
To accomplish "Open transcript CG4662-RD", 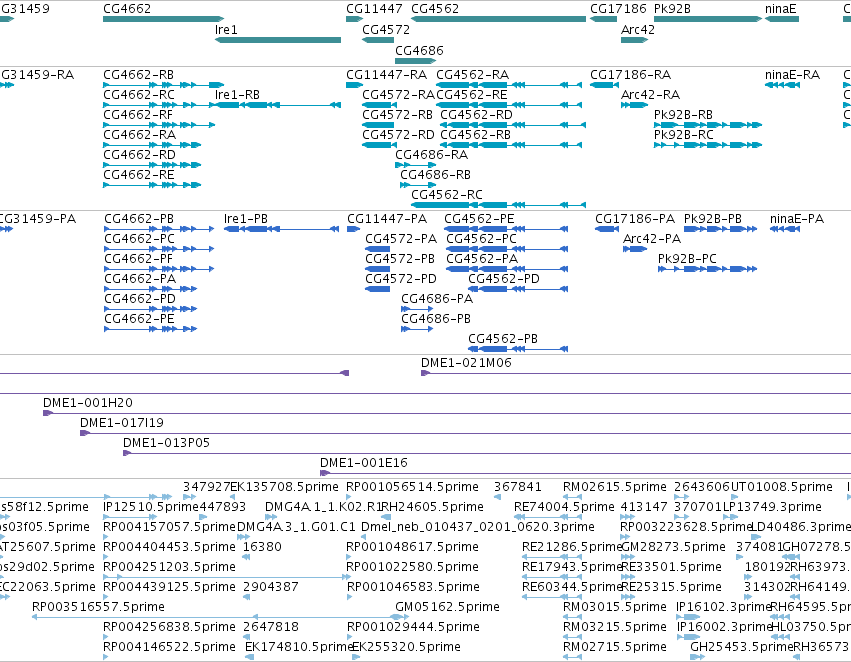I will pyautogui.click(x=139, y=155).
